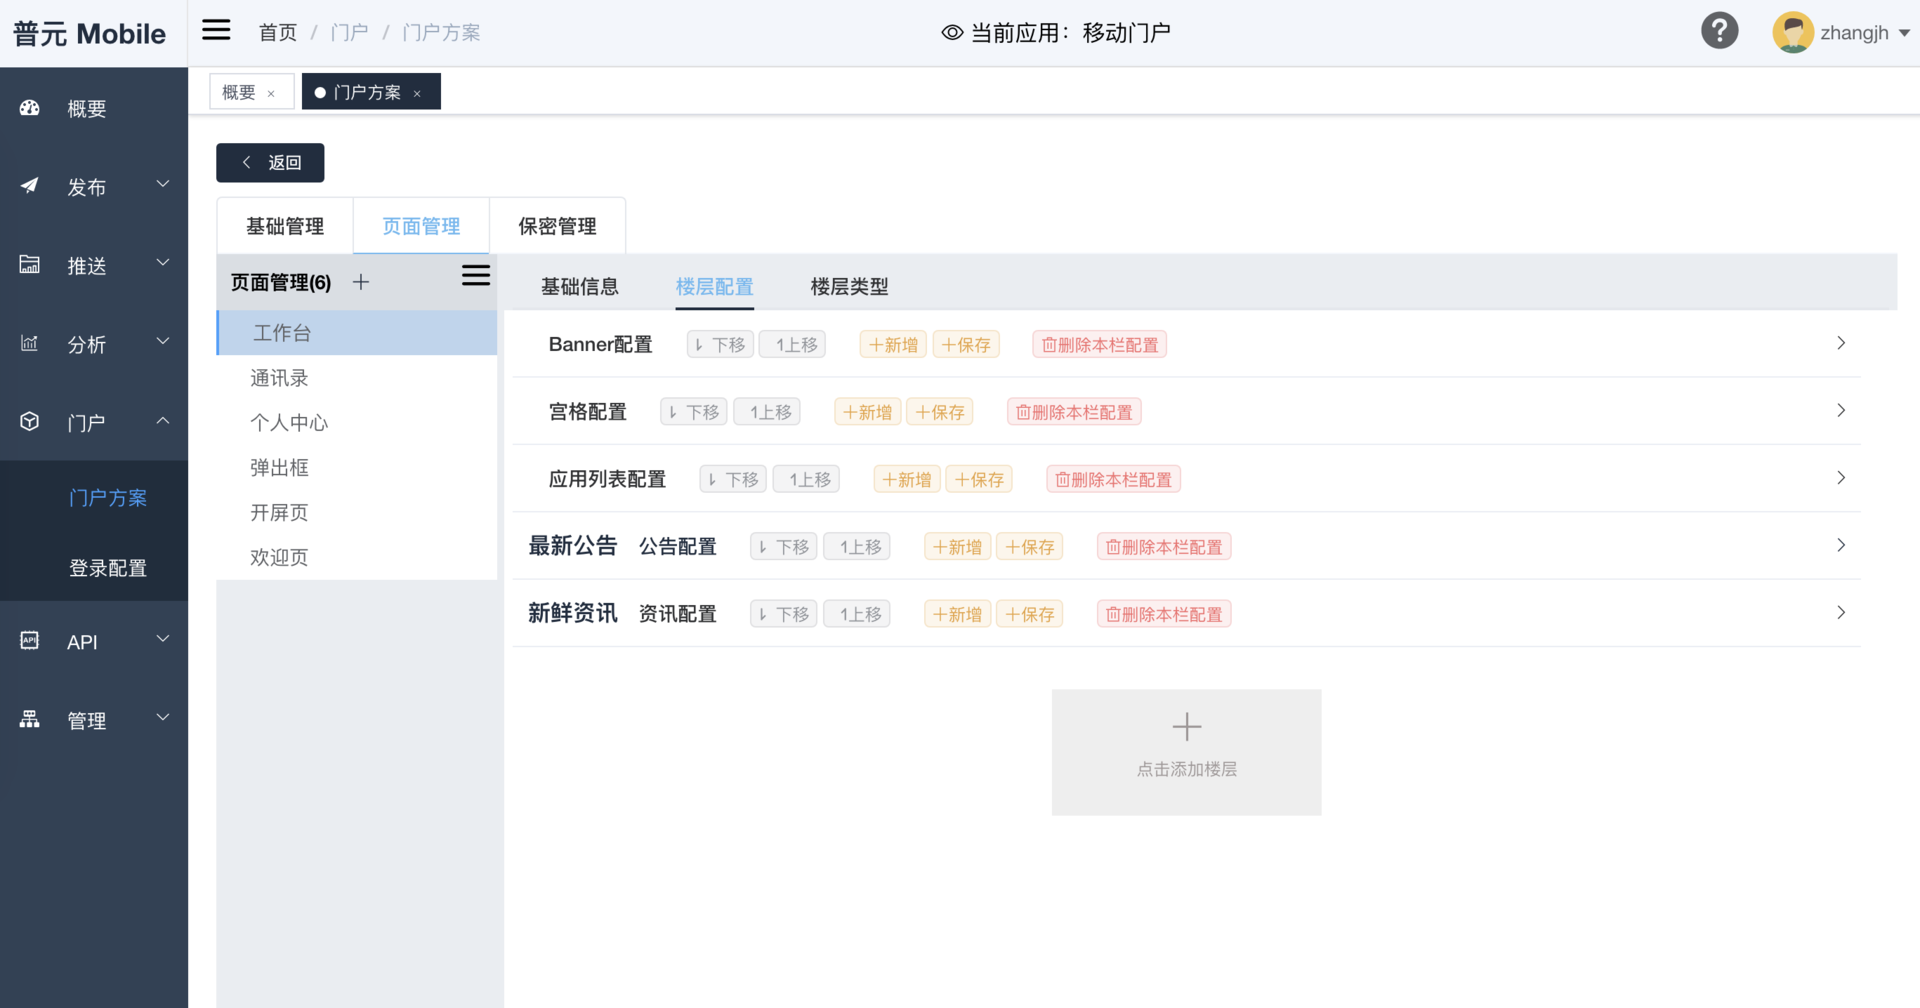Screen dimensions: 1920x1008
Task: Toggle the sidebar hamburger menu icon
Action: pos(216,30)
